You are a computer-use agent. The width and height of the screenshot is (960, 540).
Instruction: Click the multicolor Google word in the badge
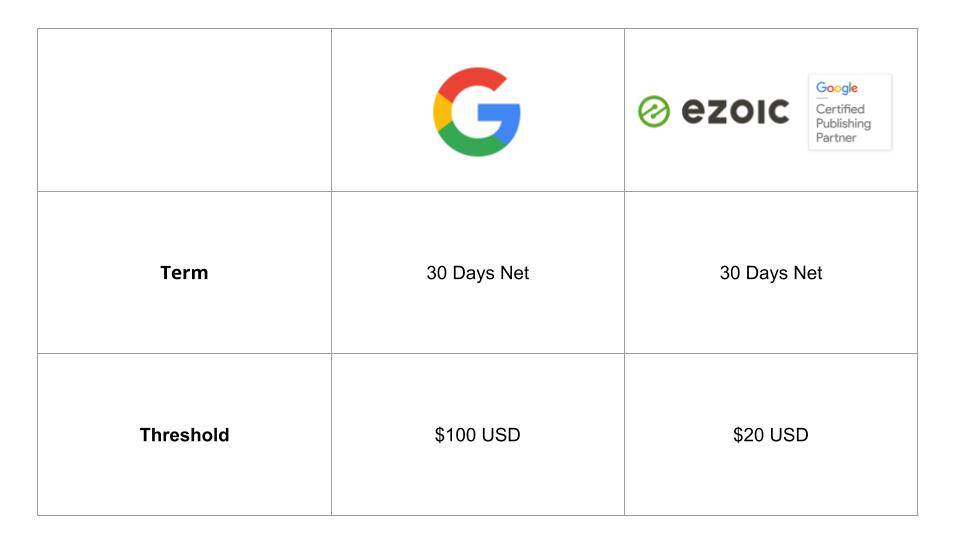(x=836, y=88)
